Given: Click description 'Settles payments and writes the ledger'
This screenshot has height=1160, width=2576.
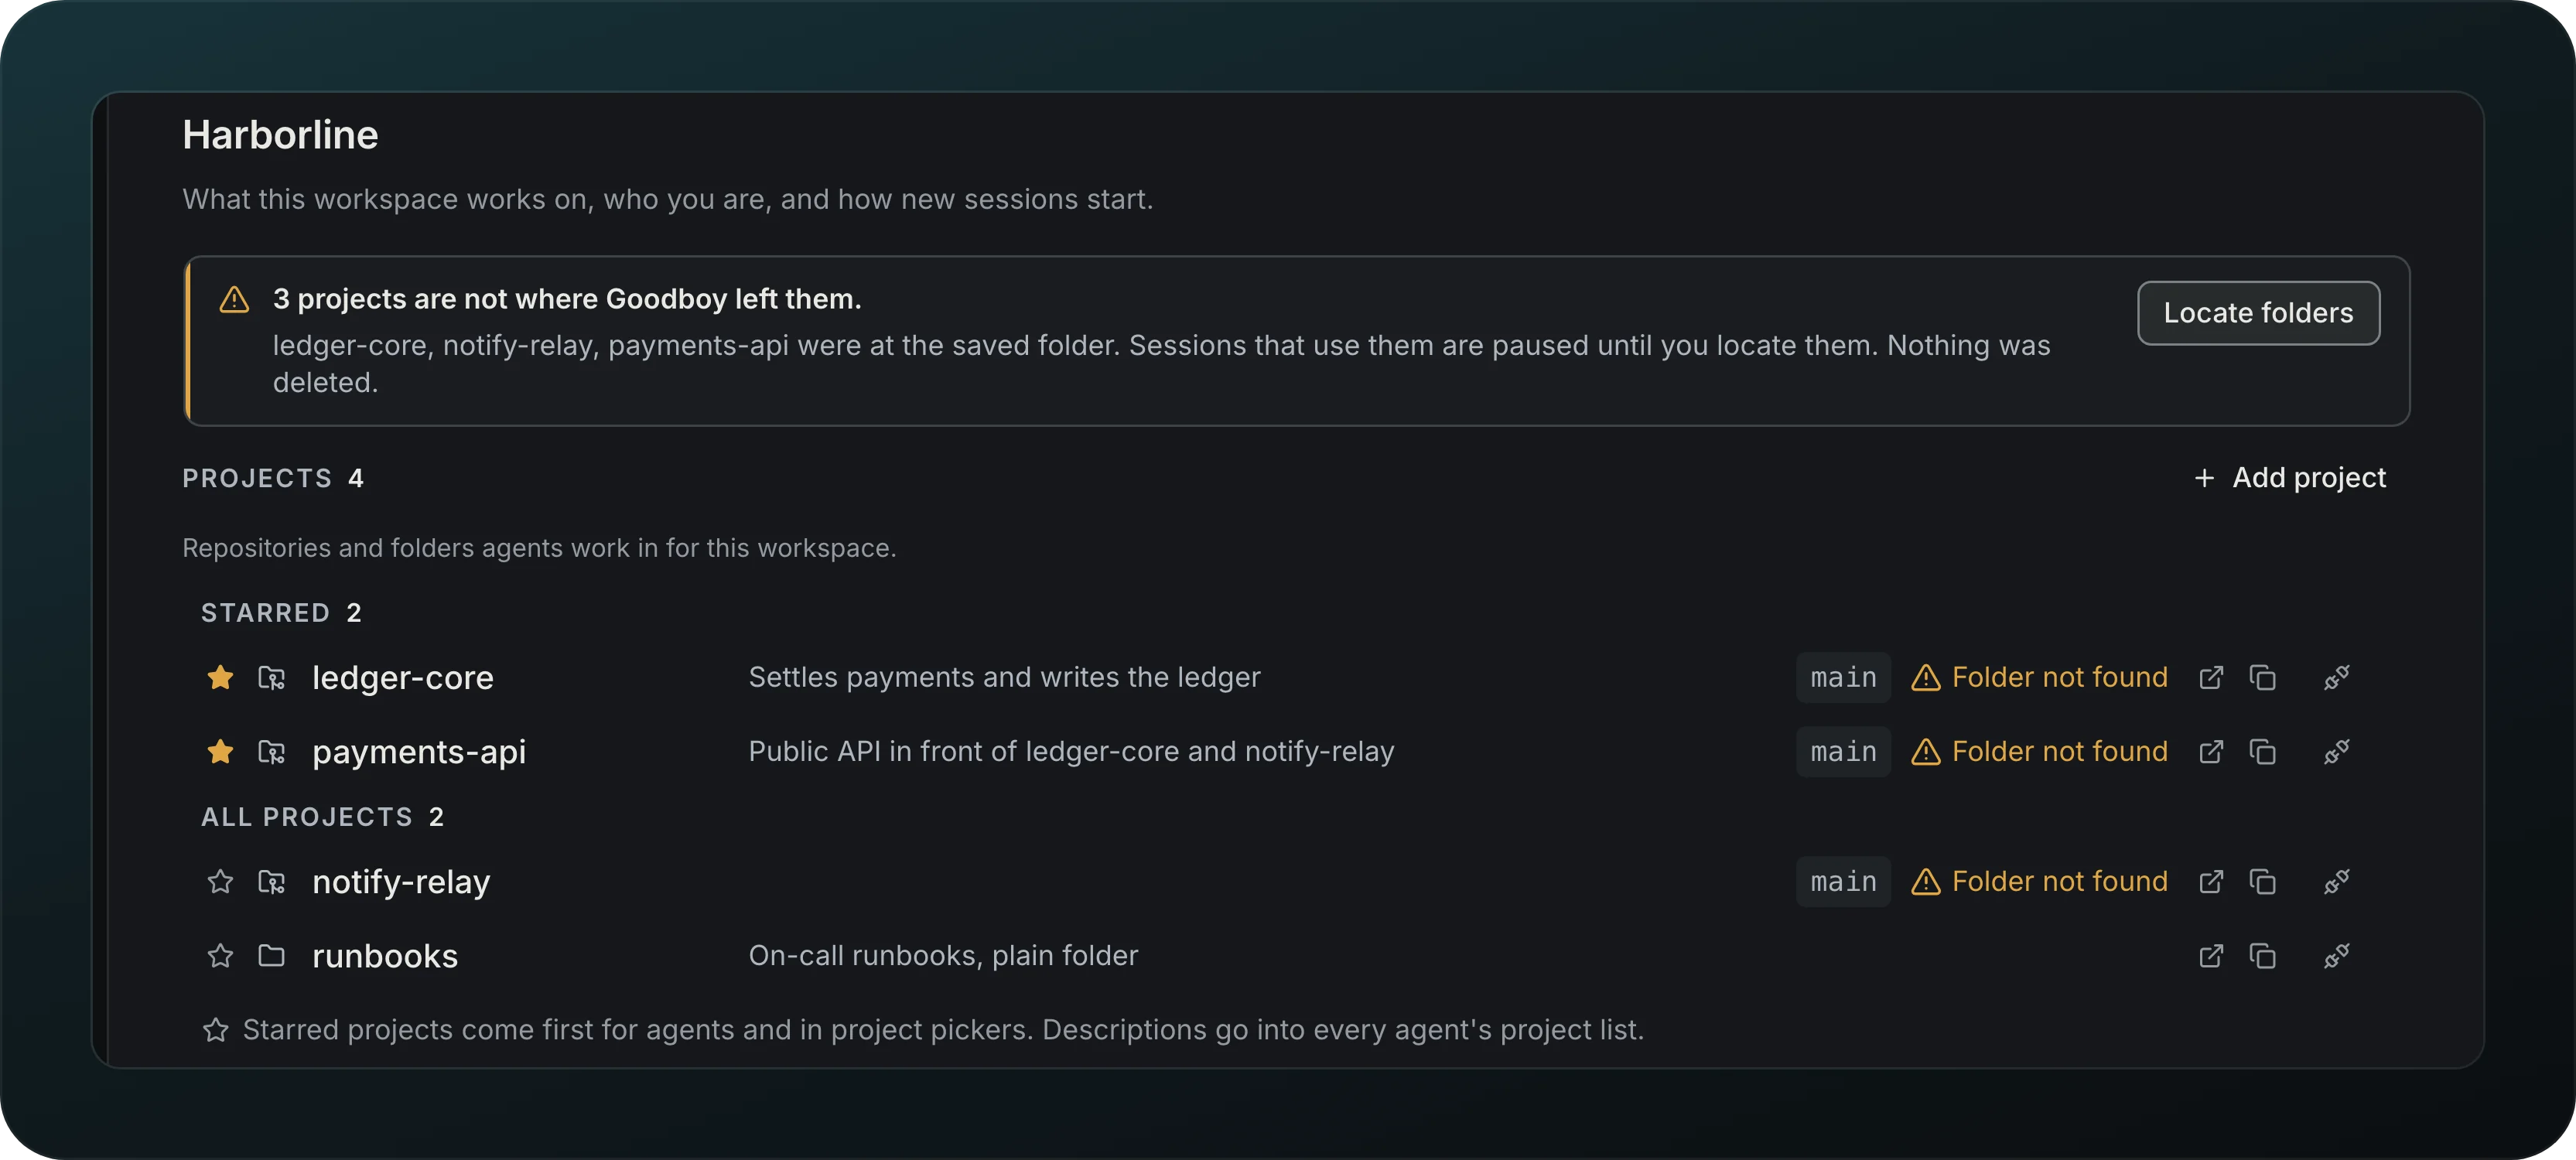Looking at the screenshot, I should coord(1004,677).
